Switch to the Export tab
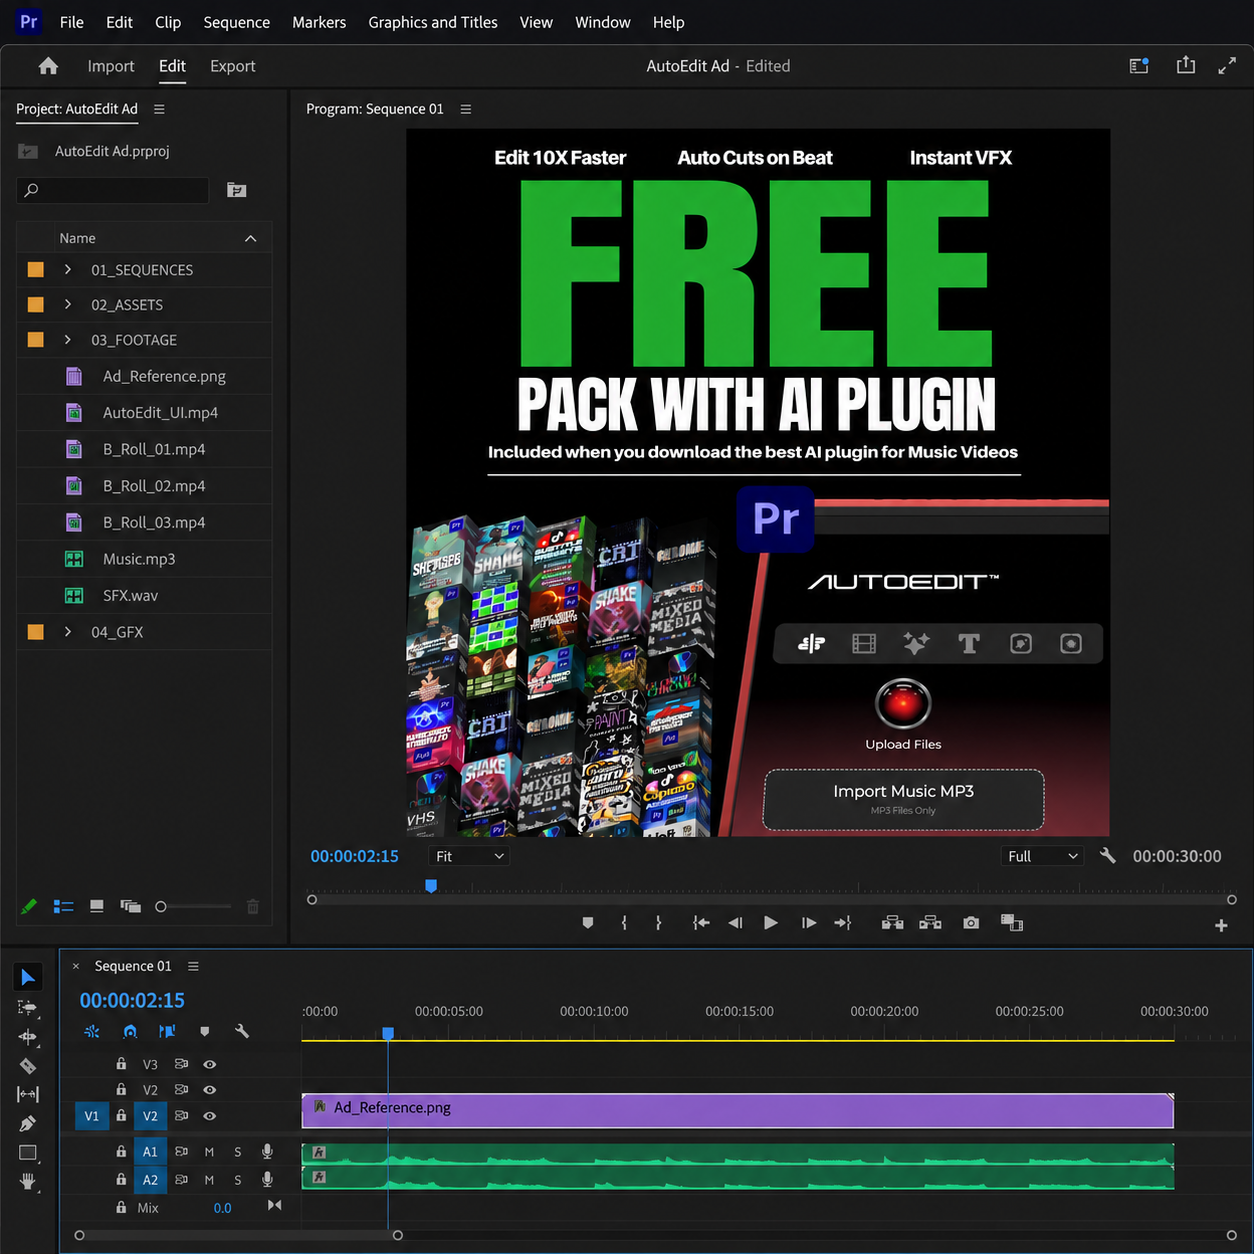 (x=233, y=66)
